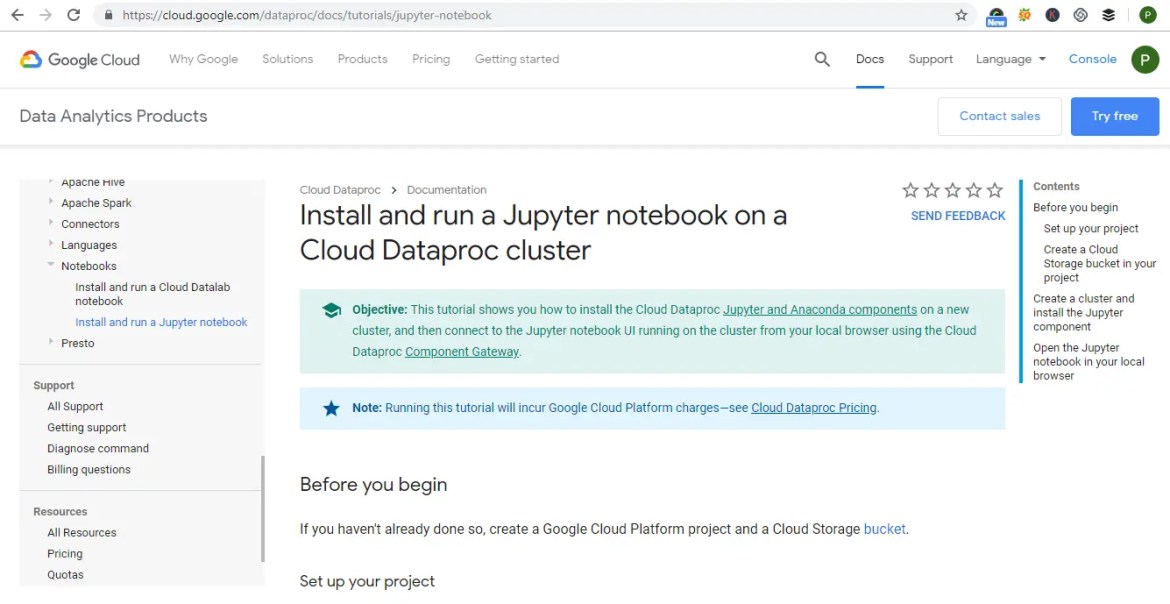Image resolution: width=1170 pixels, height=604 pixels.
Task: Open browser profile avatar P in toolbar
Action: pos(1147,15)
